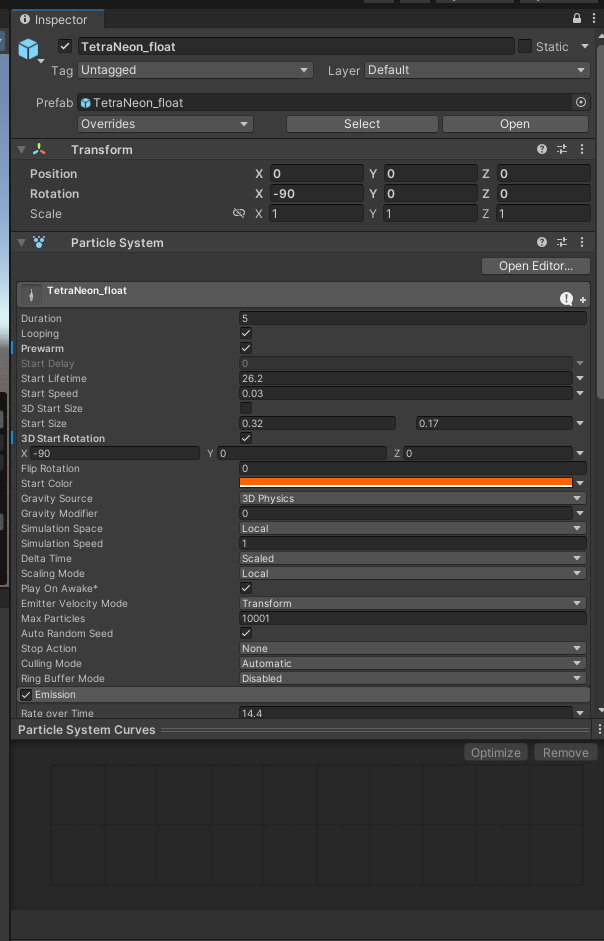Uncheck the Emission module checkbox

[x=26, y=694]
